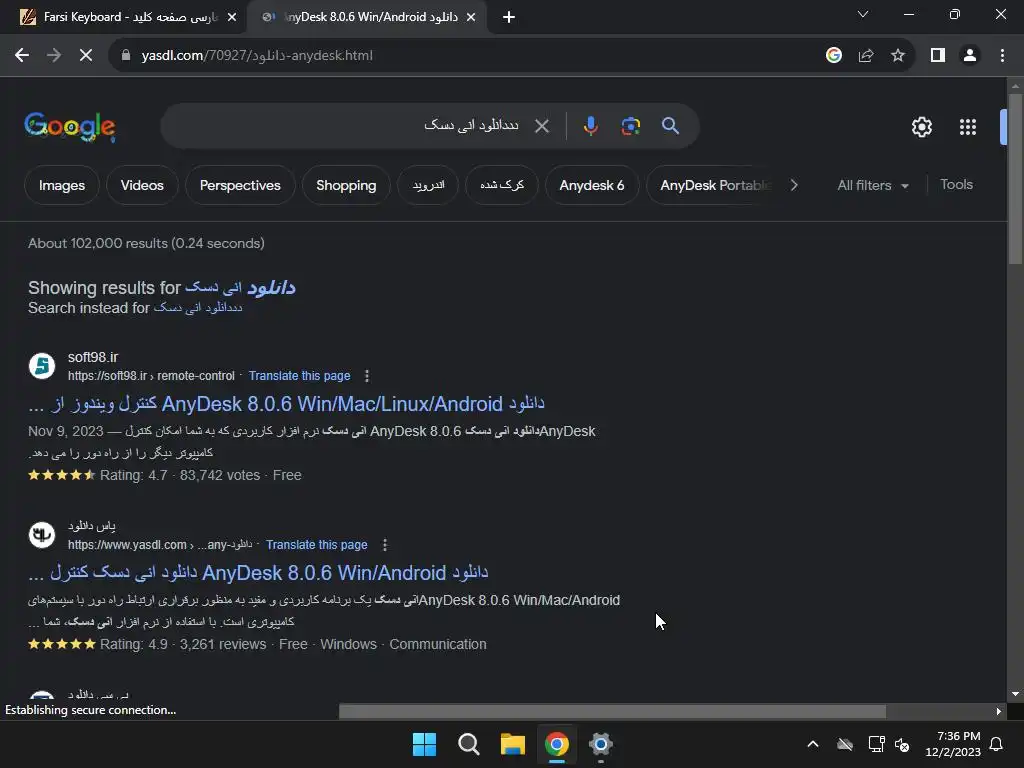Screen dimensions: 1024x768
Task: Select the کرک شده filter chip
Action: tap(502, 185)
